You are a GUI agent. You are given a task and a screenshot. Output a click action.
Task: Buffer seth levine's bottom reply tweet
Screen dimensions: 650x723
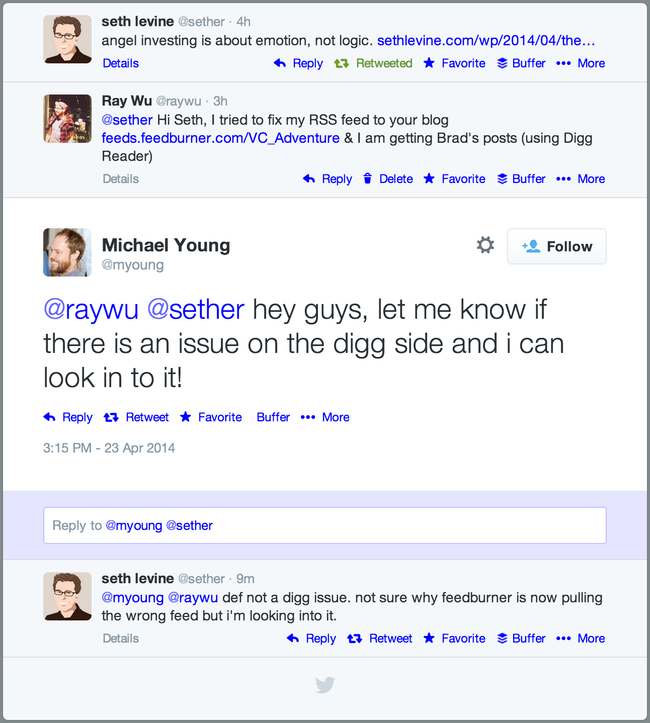coord(521,638)
